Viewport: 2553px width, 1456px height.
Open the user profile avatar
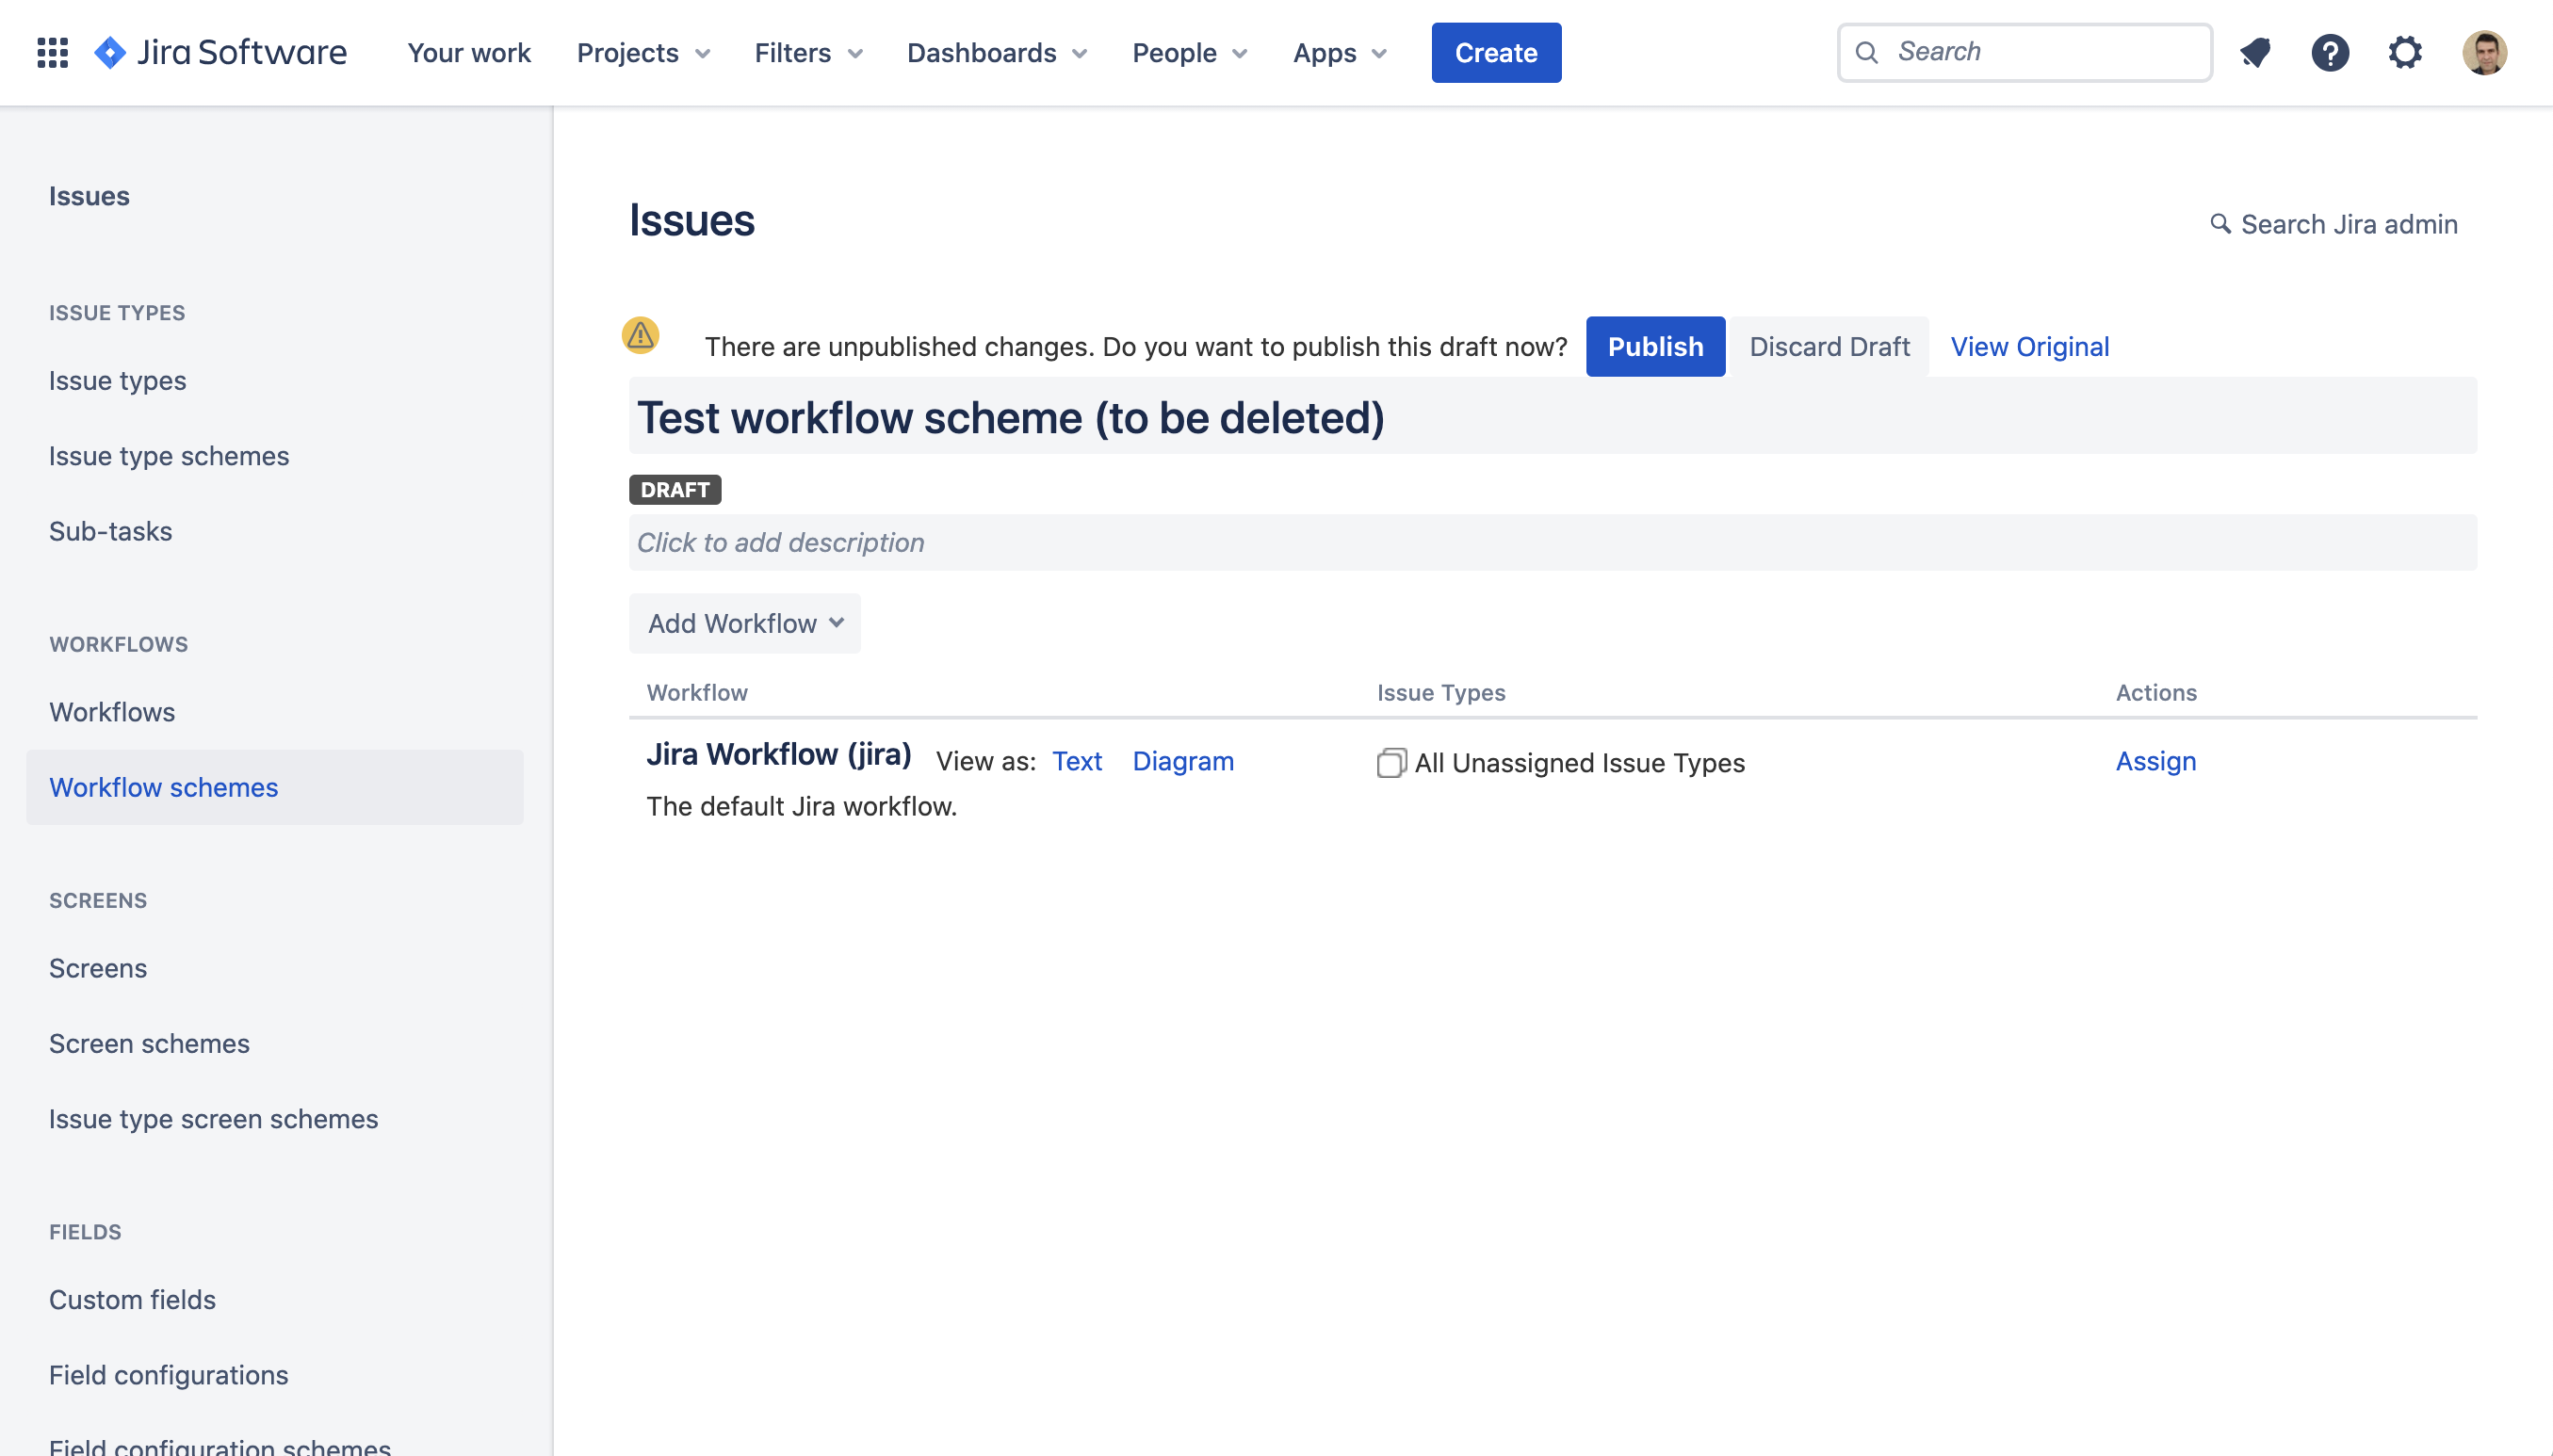2484,52
